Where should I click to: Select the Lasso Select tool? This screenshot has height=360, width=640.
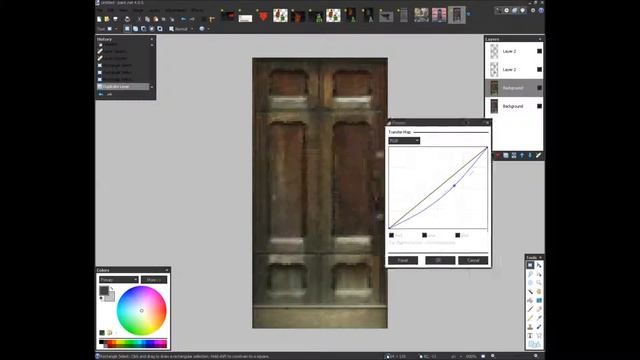click(530, 274)
